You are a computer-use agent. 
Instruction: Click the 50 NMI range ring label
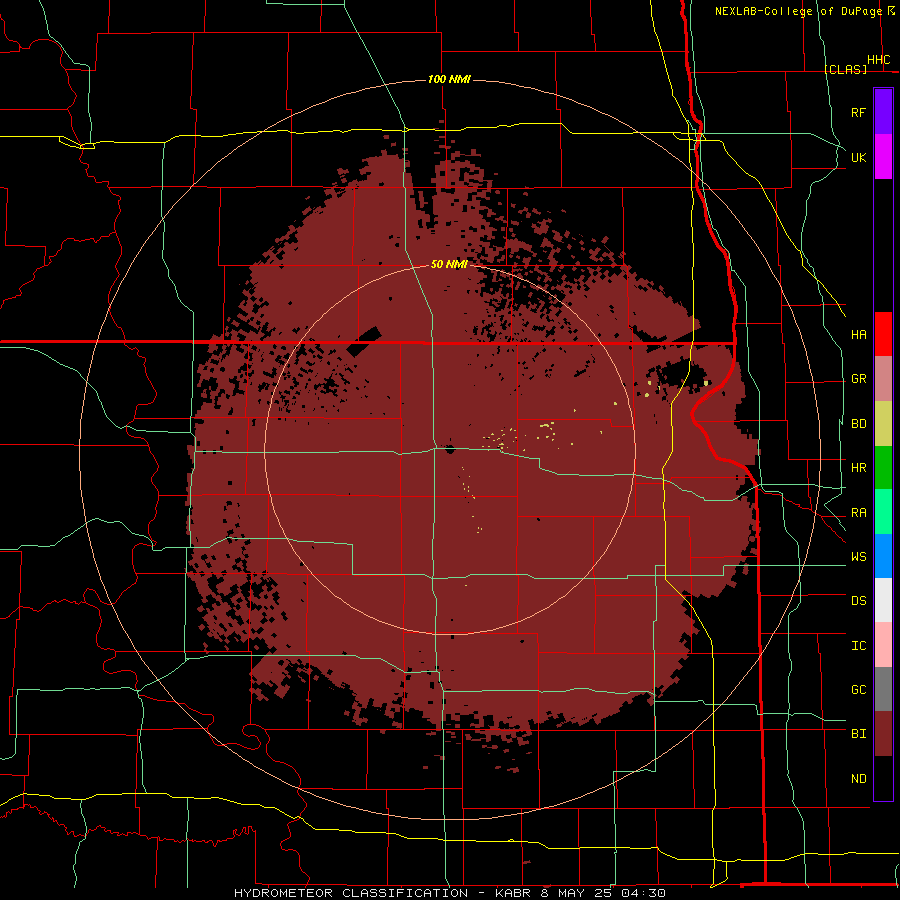coord(449,265)
